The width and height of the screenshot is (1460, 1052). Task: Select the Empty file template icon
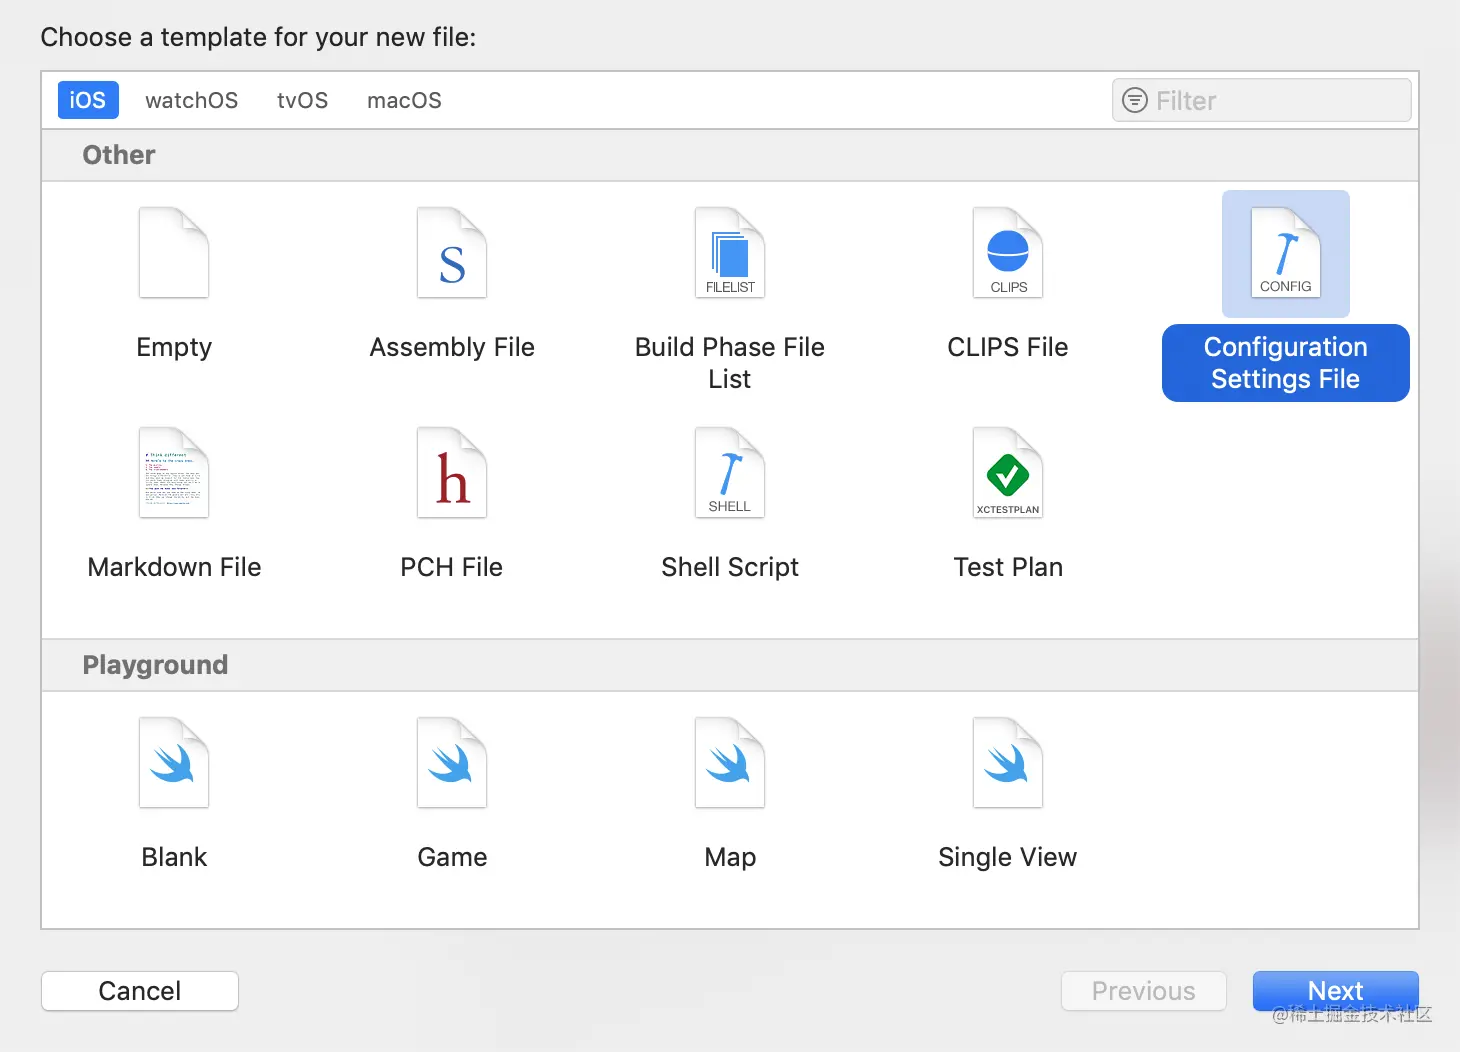coord(174,253)
